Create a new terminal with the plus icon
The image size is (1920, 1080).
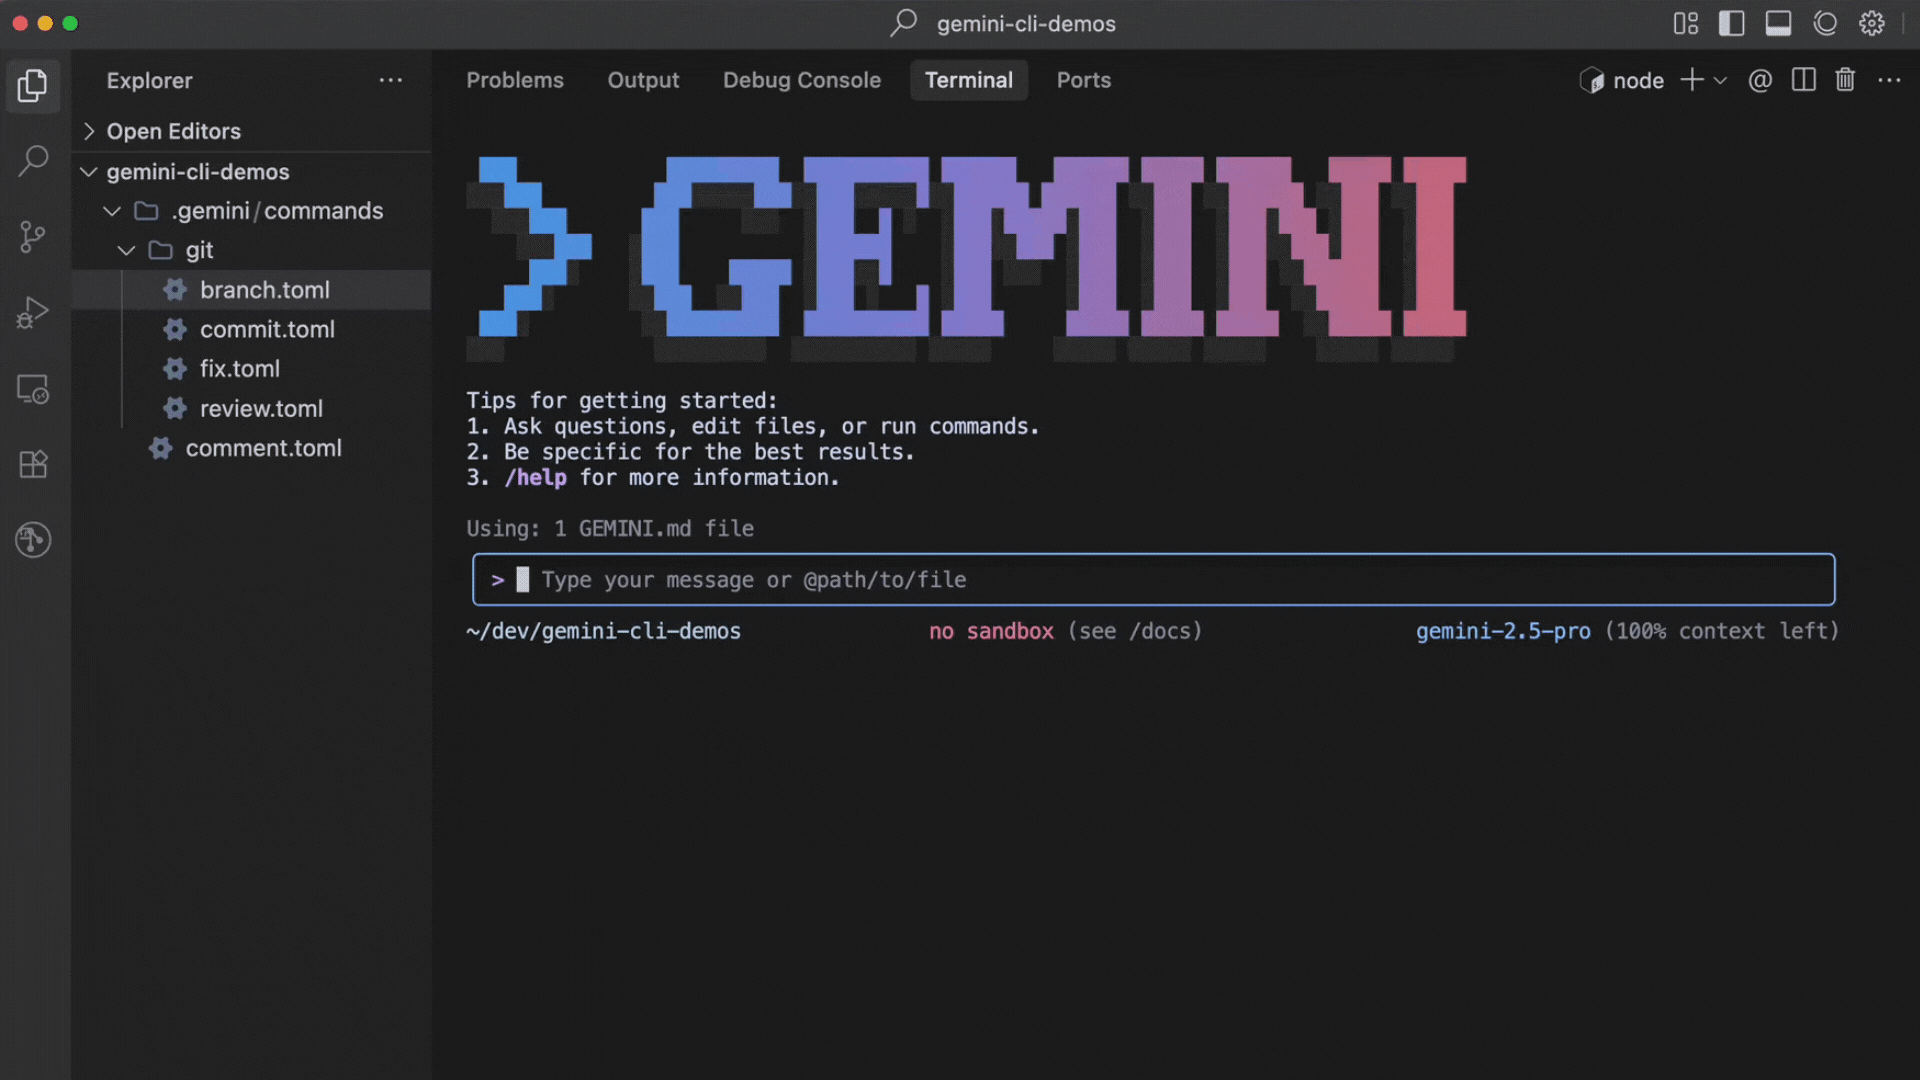tap(1692, 80)
